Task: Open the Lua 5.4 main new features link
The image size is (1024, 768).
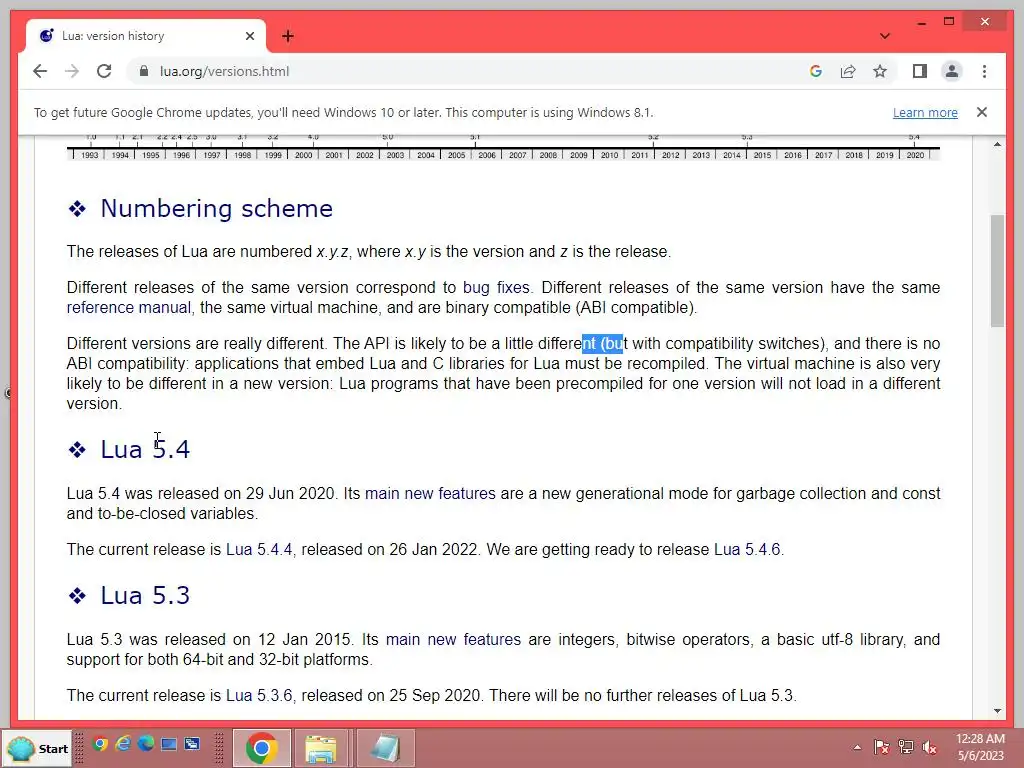Action: tap(430, 494)
